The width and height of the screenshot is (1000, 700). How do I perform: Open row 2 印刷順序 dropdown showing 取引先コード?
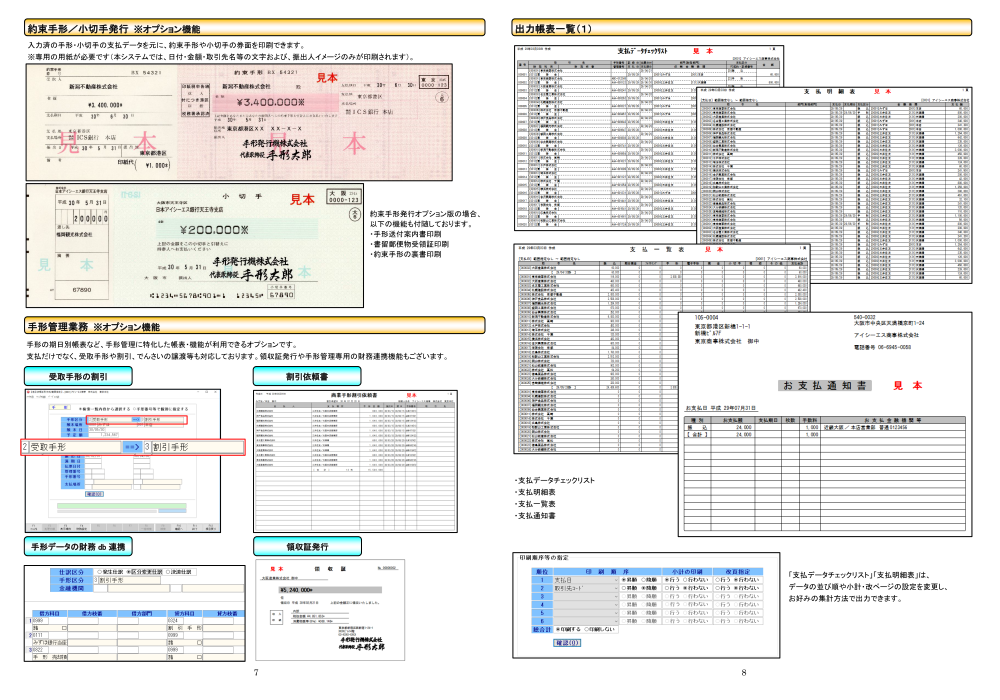[x=586, y=588]
